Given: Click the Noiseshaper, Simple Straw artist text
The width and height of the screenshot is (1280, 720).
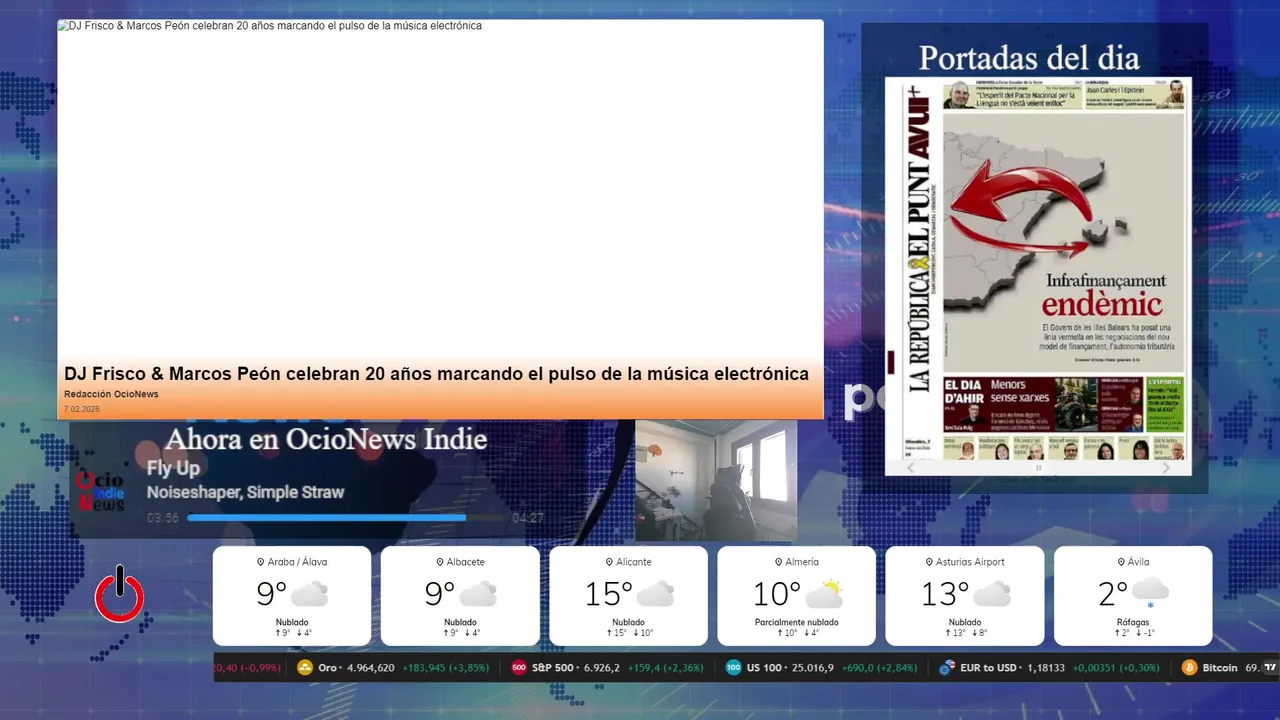Looking at the screenshot, I should 245,492.
